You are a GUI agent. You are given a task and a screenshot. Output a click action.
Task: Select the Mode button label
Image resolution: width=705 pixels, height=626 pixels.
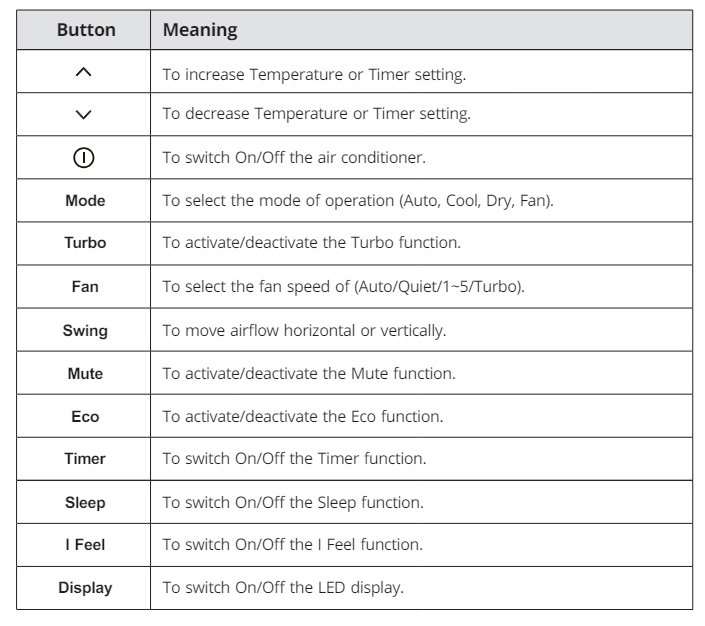point(84,201)
